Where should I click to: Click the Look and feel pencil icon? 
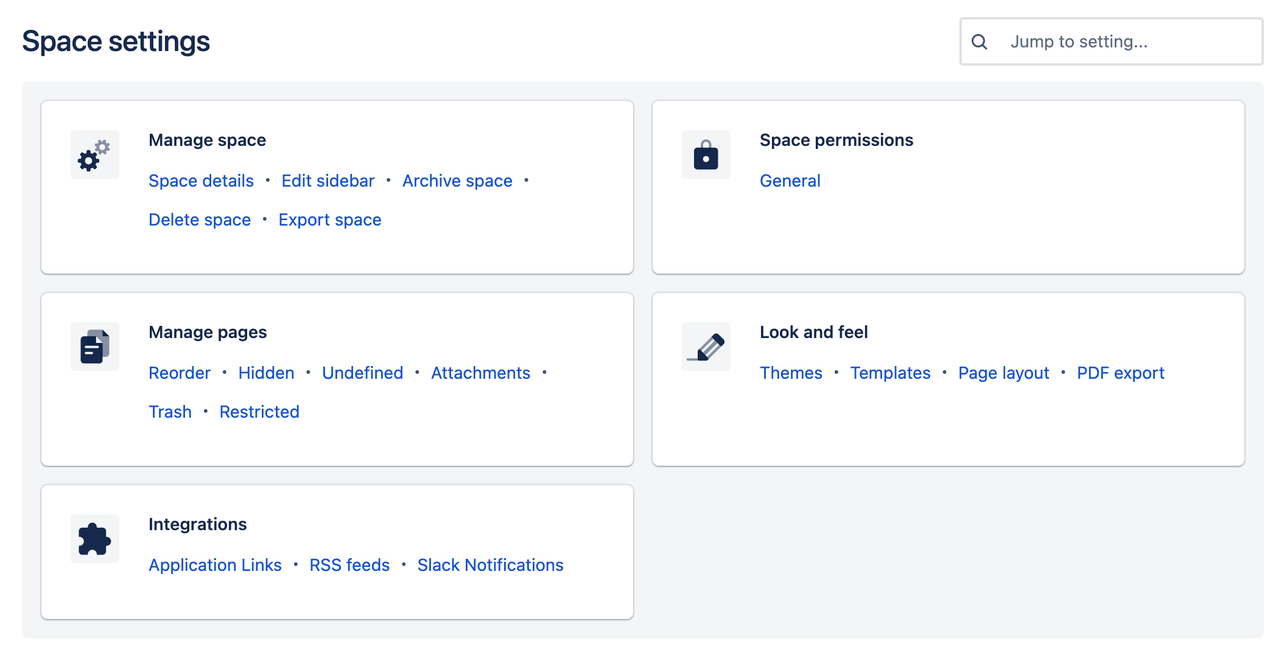(706, 346)
